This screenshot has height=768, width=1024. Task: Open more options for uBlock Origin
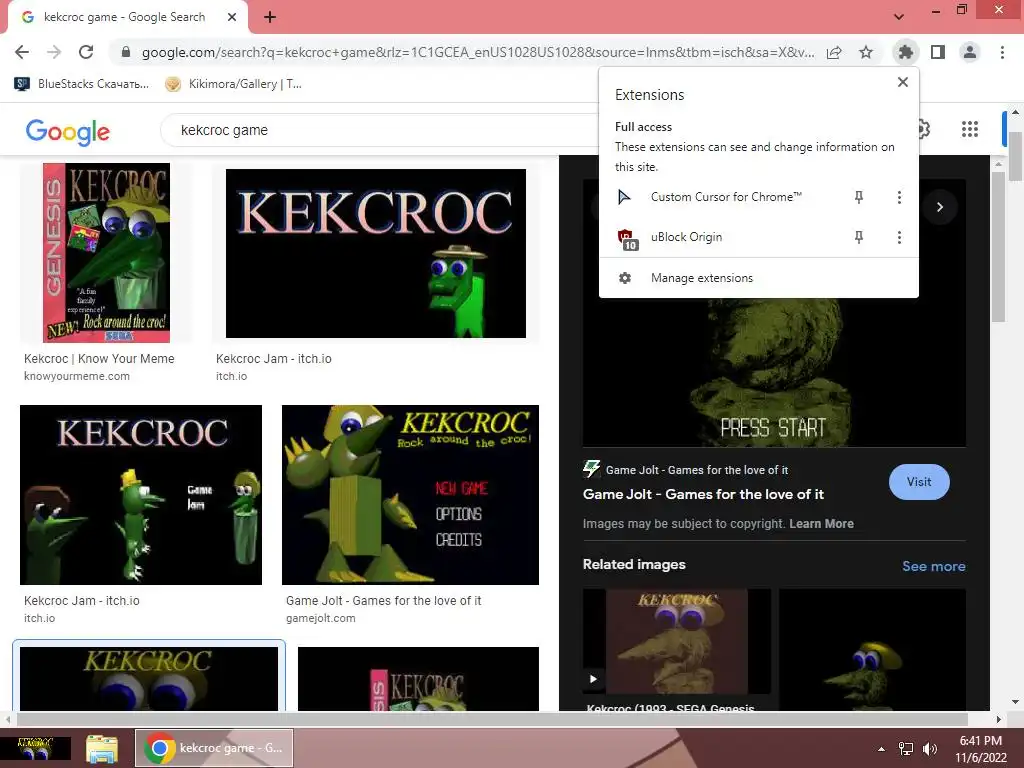click(899, 237)
